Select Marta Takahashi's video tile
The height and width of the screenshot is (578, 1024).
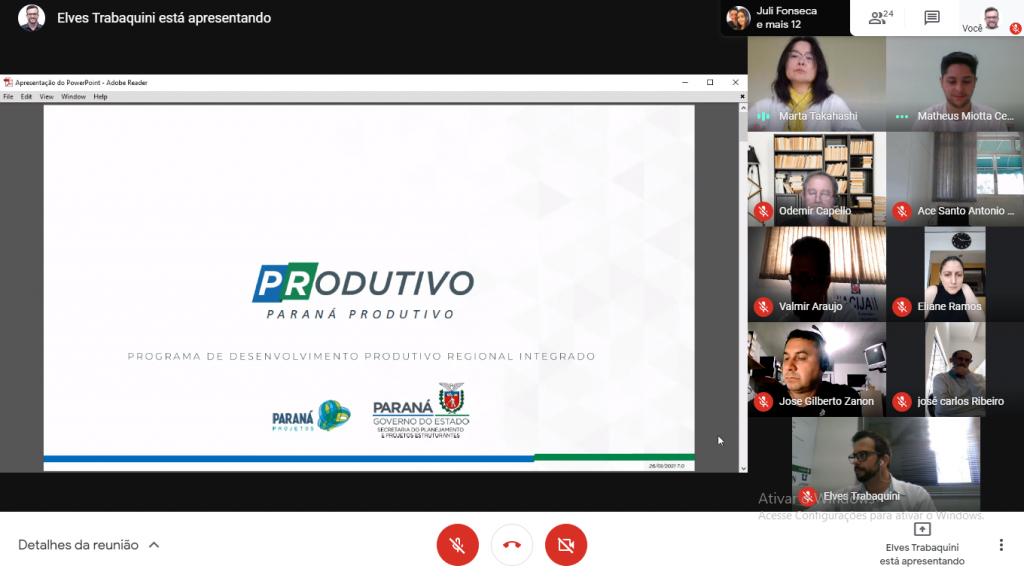(817, 84)
